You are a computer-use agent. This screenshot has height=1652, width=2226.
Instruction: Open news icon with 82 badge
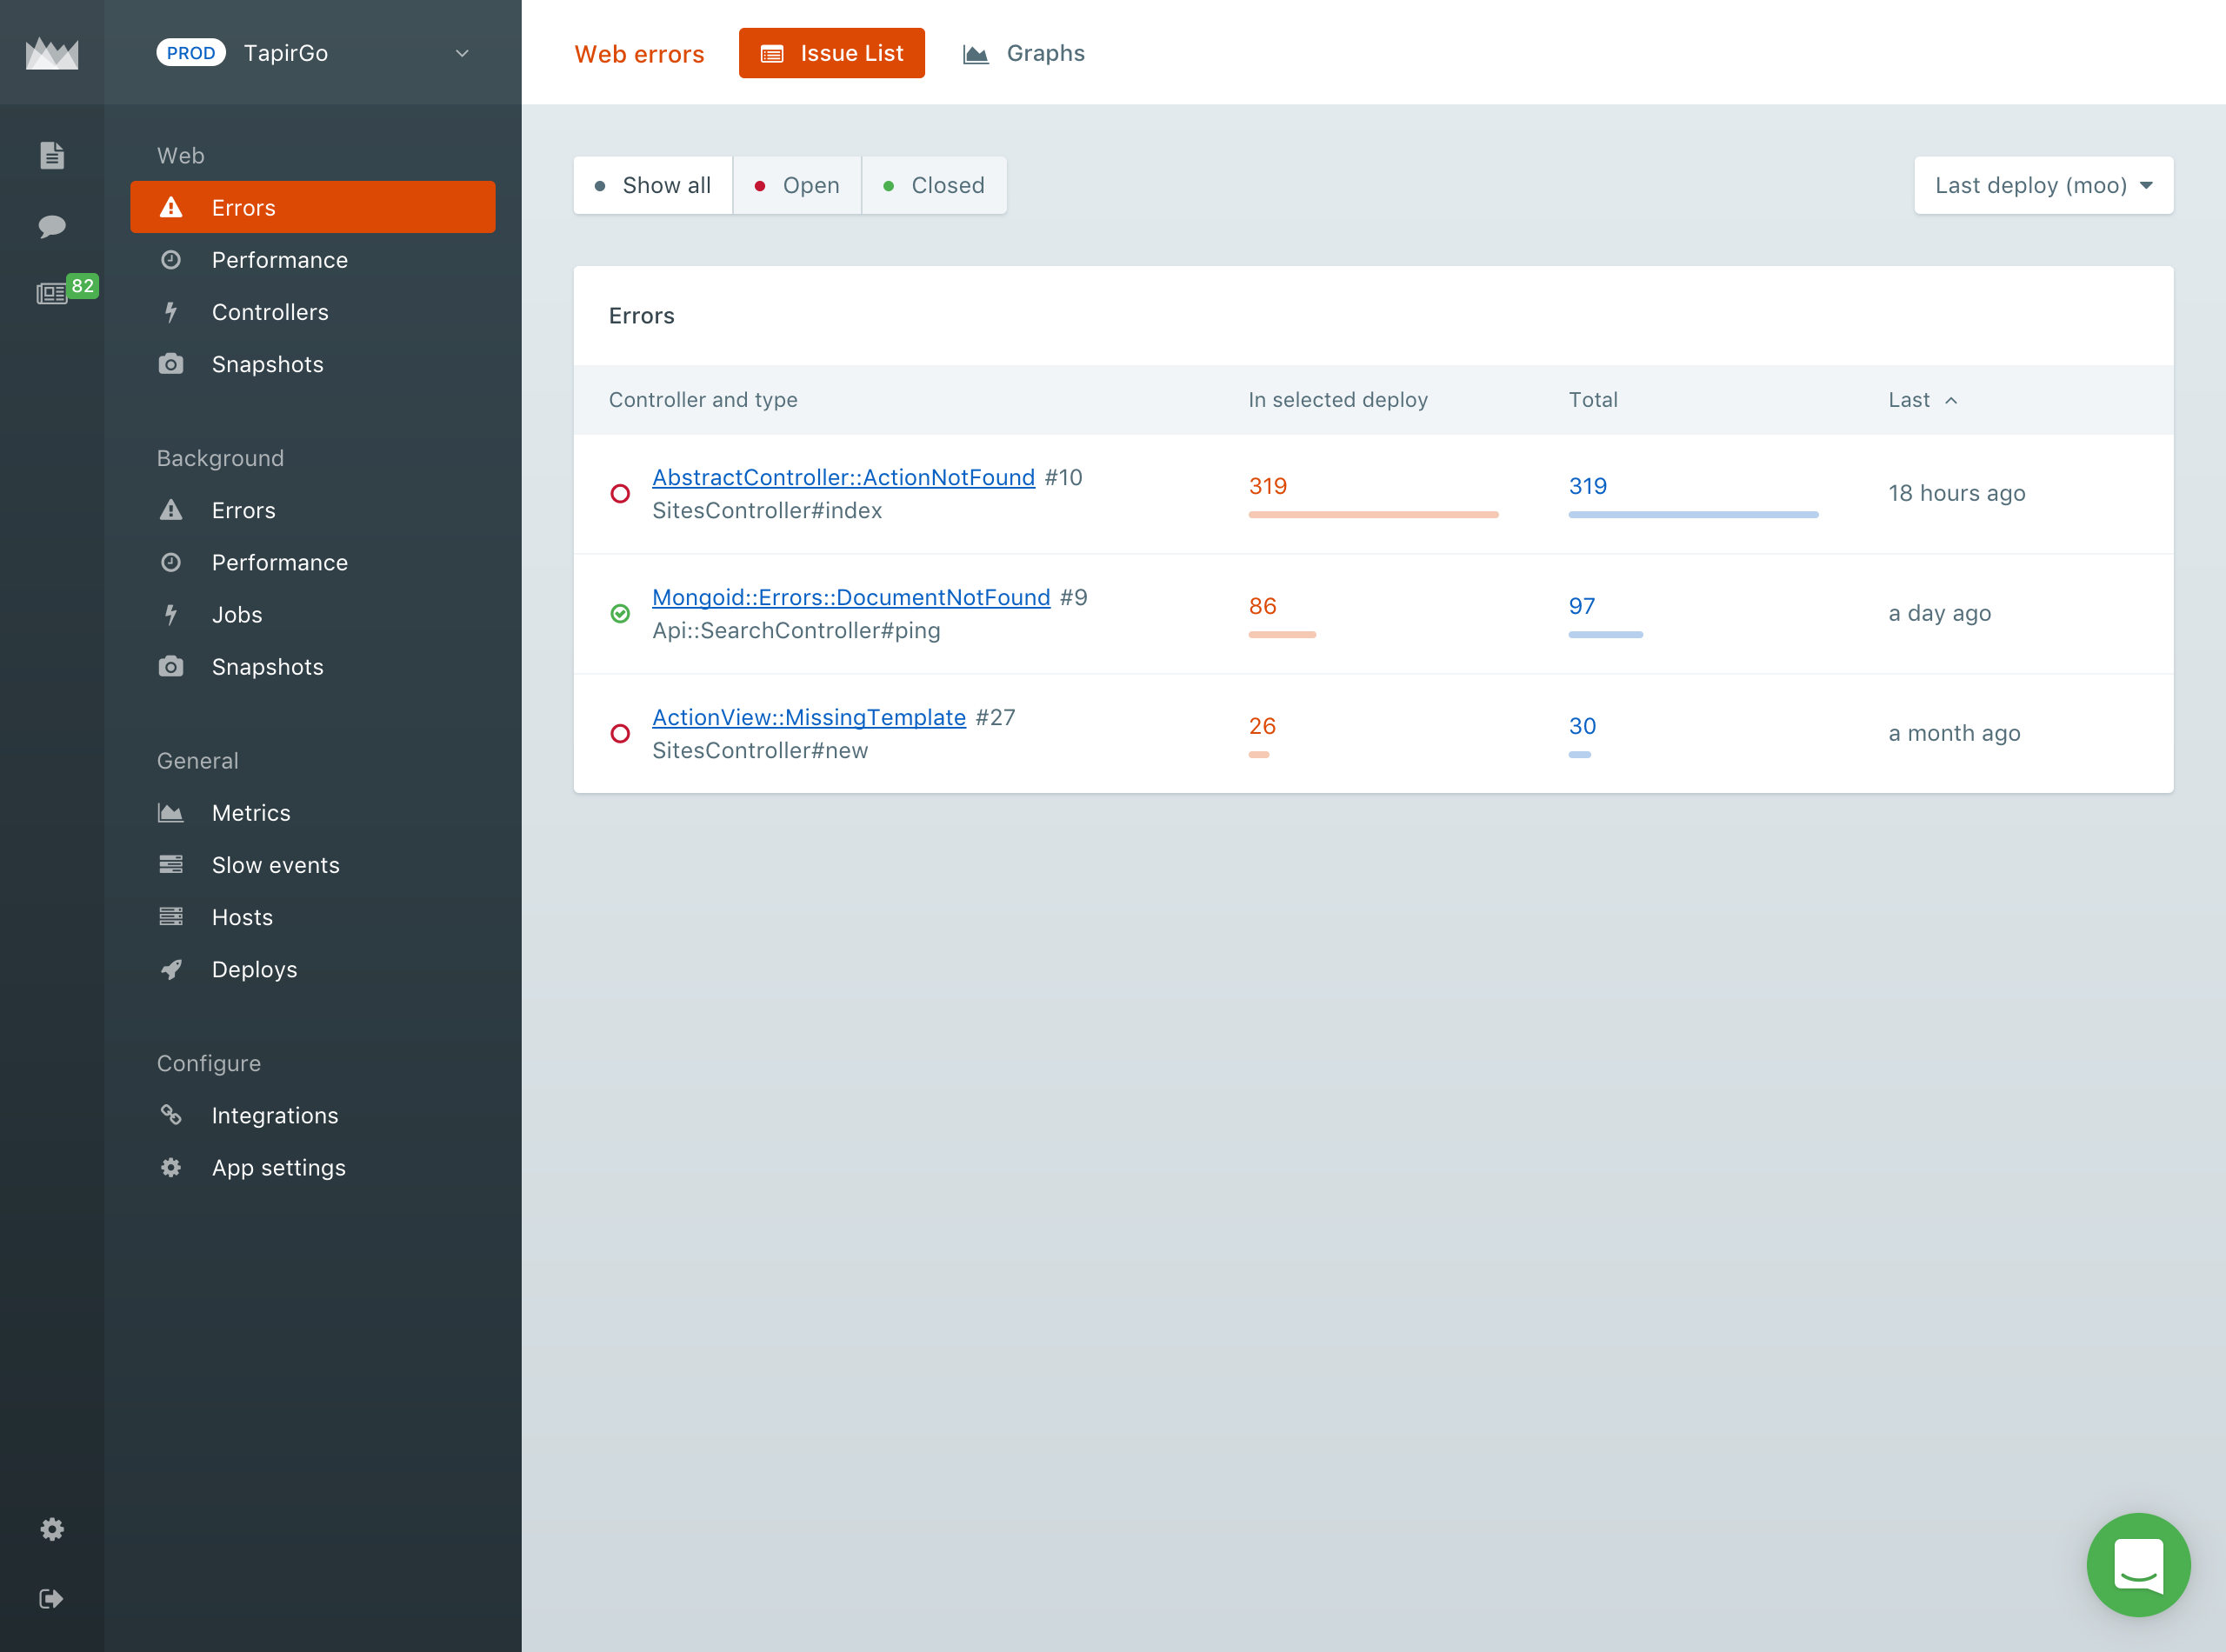52,293
